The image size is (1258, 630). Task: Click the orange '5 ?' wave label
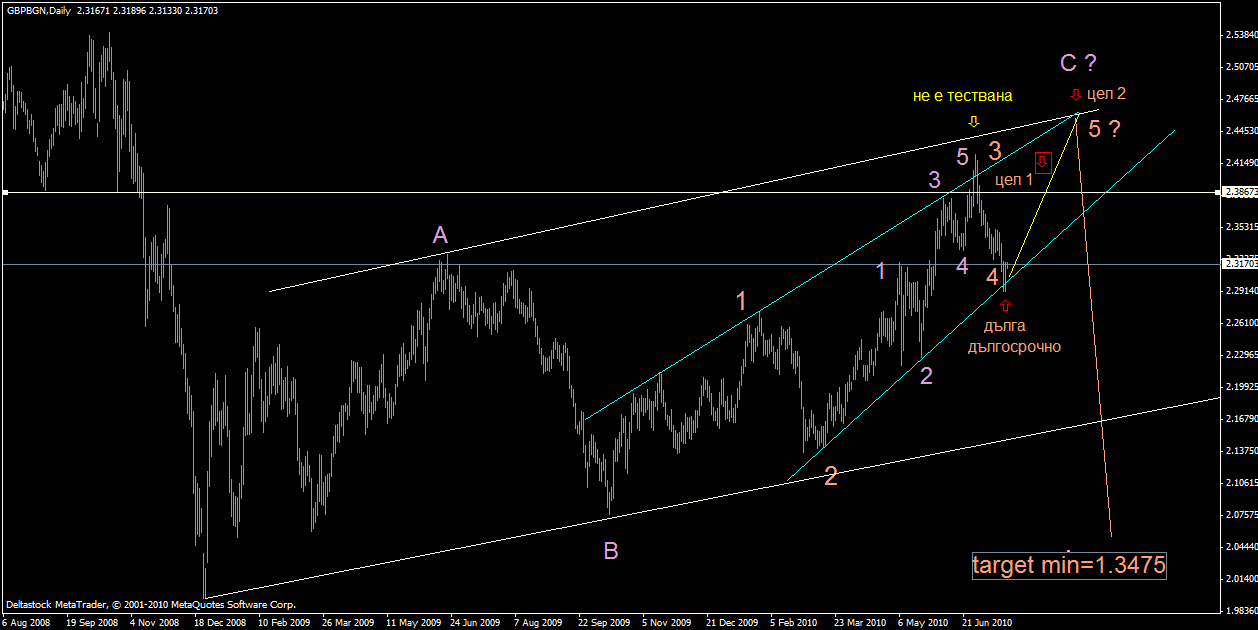1105,129
